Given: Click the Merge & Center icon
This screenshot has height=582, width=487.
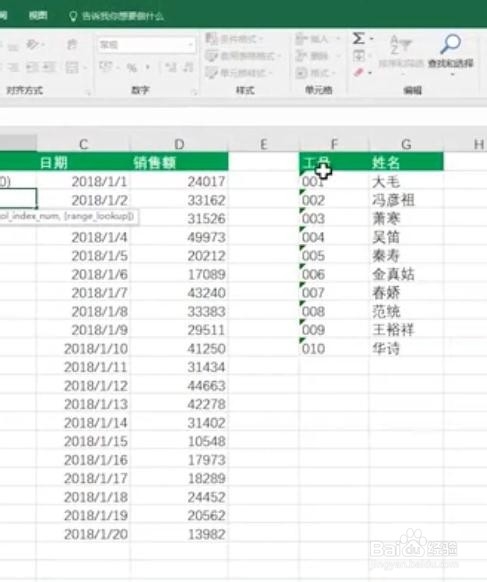Looking at the screenshot, I should (x=72, y=68).
